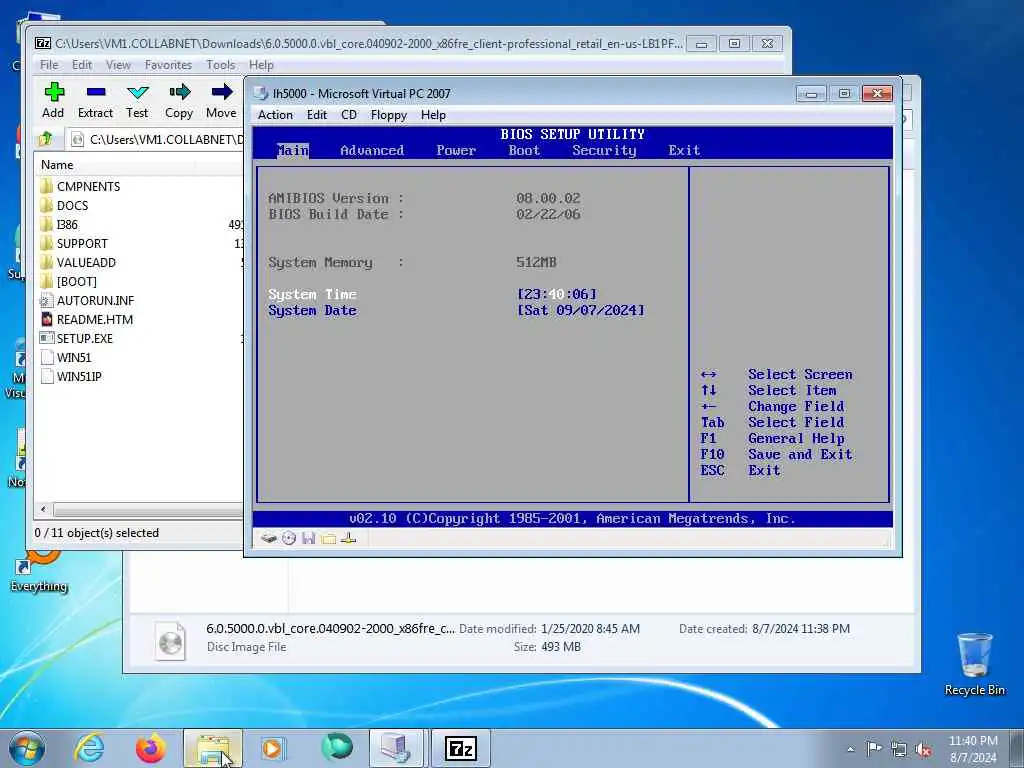Click the horizontal scrollbar left arrow in 7-Zip
Image resolution: width=1024 pixels, height=768 pixels.
(x=43, y=509)
